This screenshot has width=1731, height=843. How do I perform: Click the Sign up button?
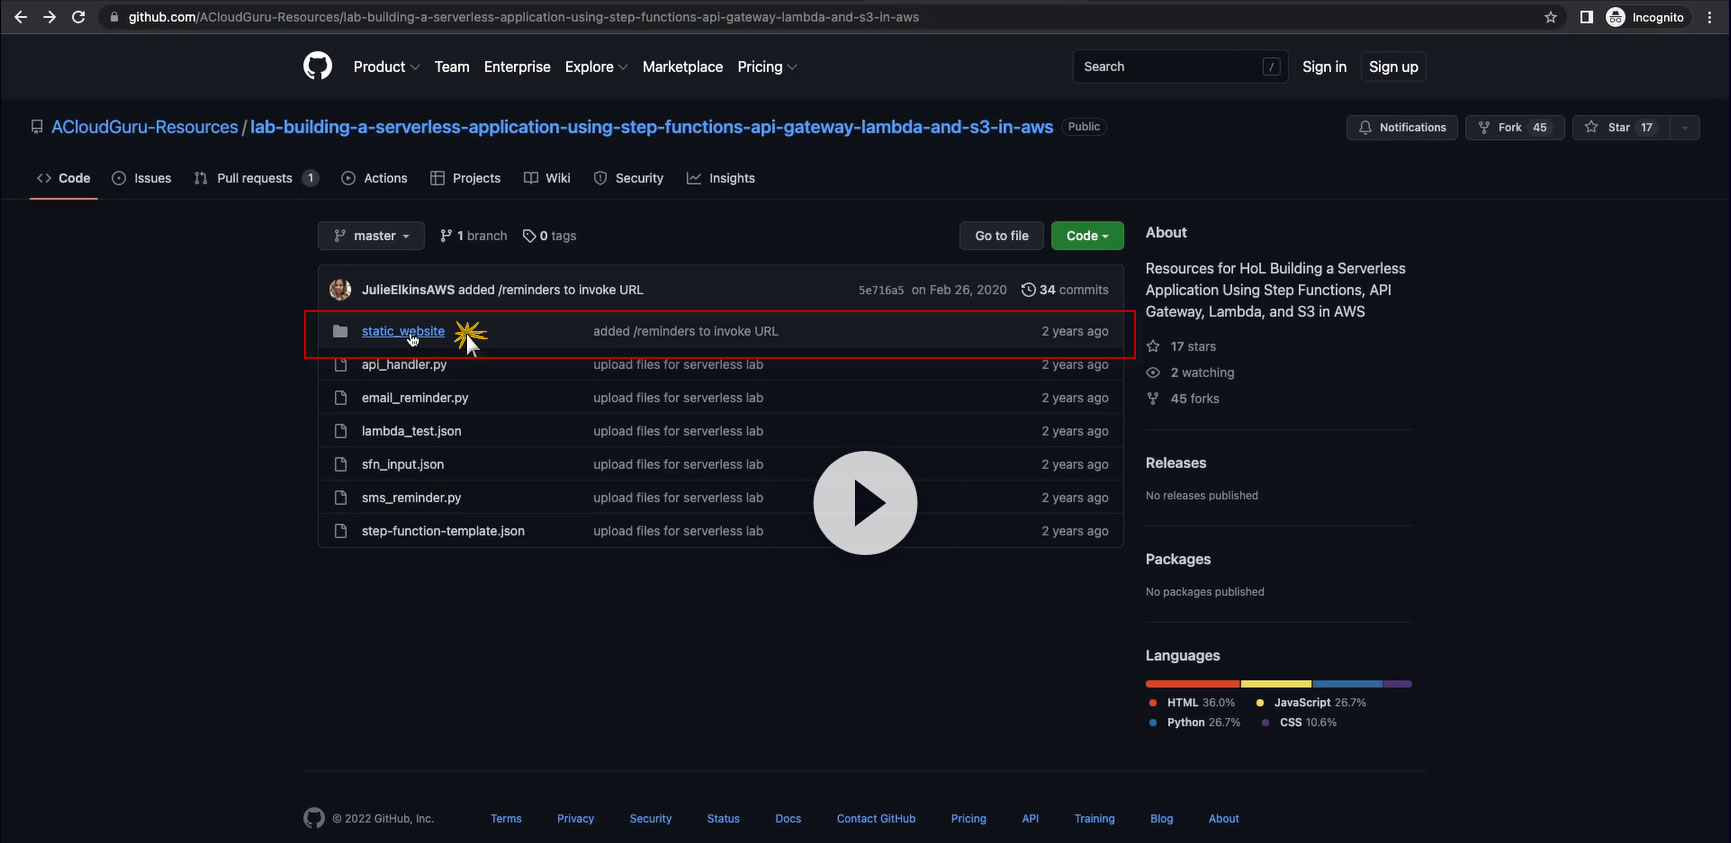1393,67
